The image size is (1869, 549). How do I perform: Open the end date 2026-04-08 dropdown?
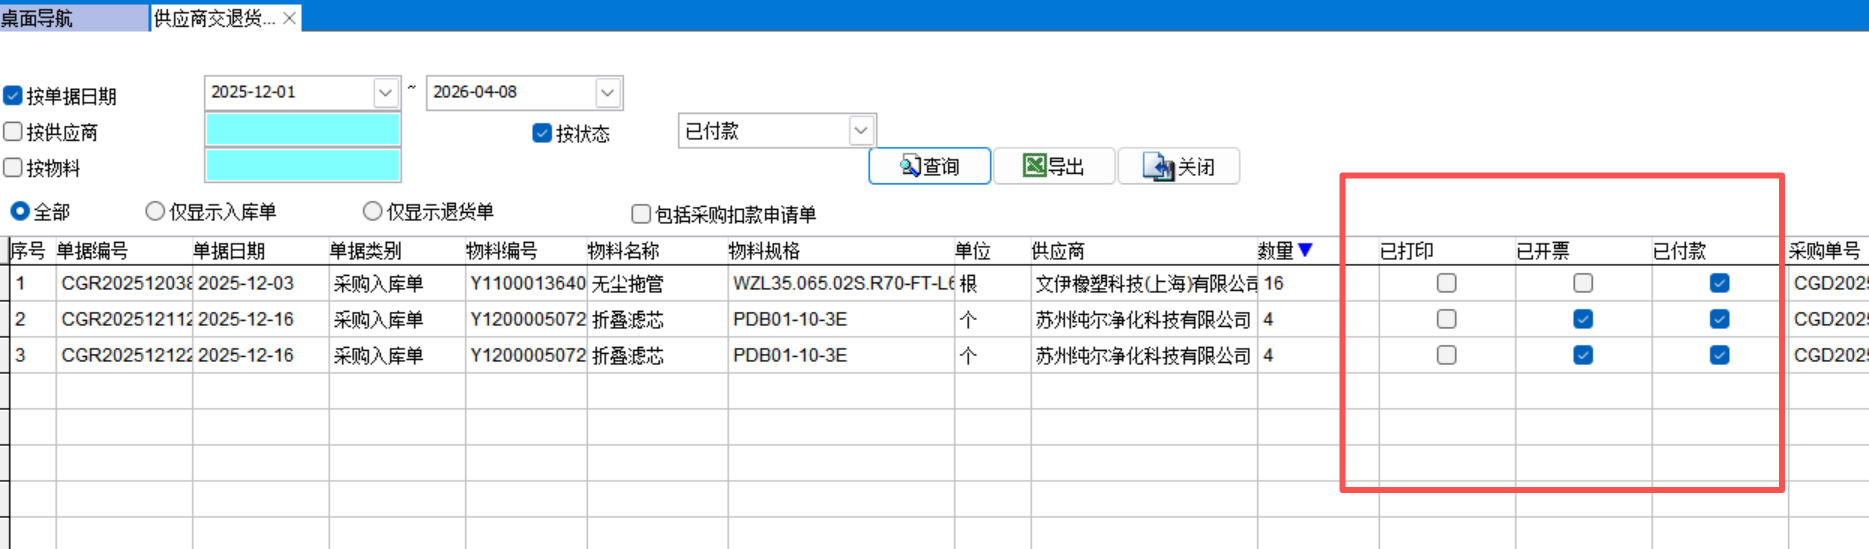pos(607,93)
